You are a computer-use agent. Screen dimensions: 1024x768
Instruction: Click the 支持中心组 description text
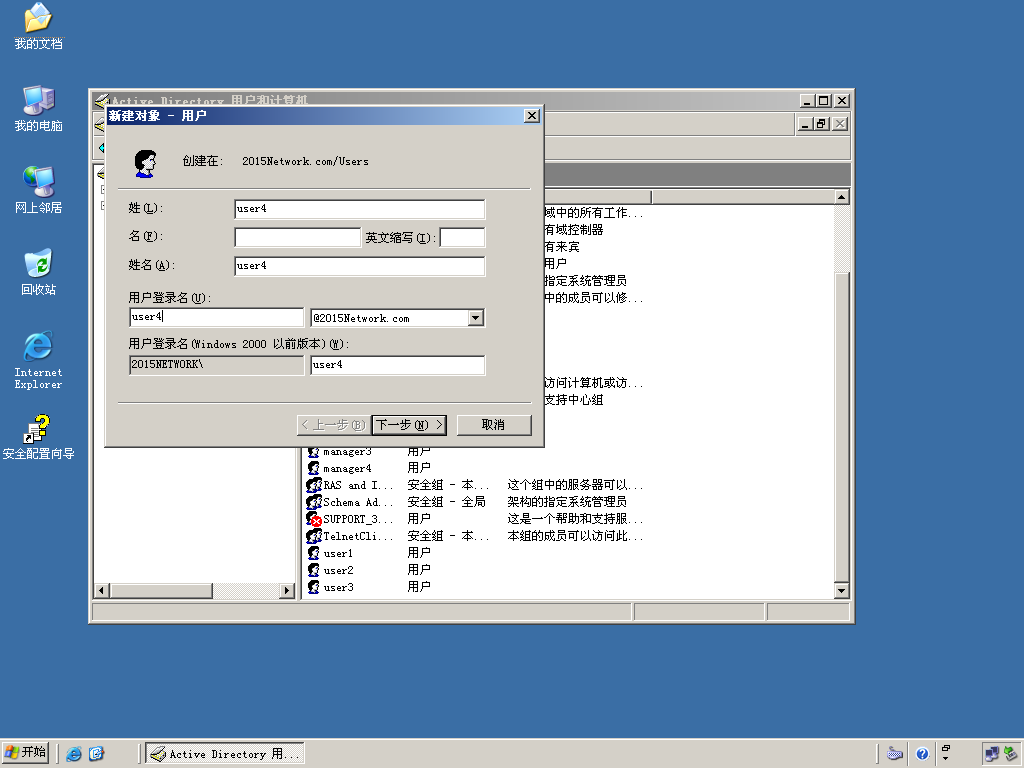pyautogui.click(x=573, y=400)
